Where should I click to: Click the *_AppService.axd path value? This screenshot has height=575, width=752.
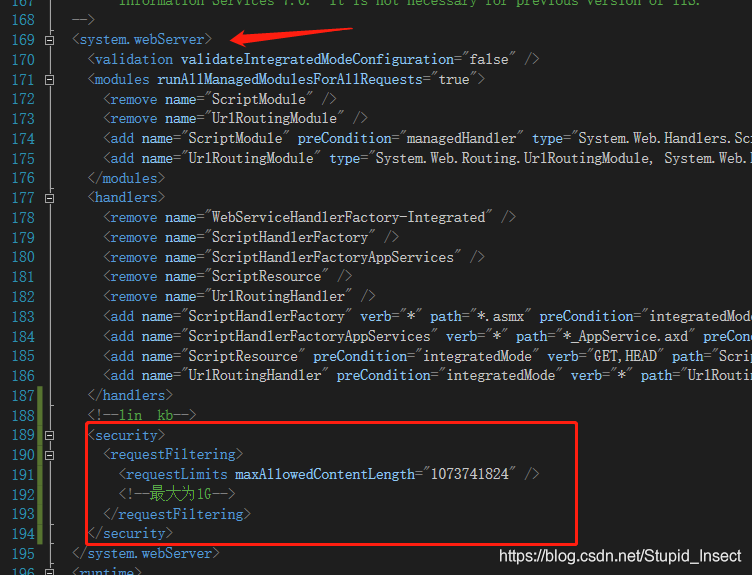(x=625, y=337)
